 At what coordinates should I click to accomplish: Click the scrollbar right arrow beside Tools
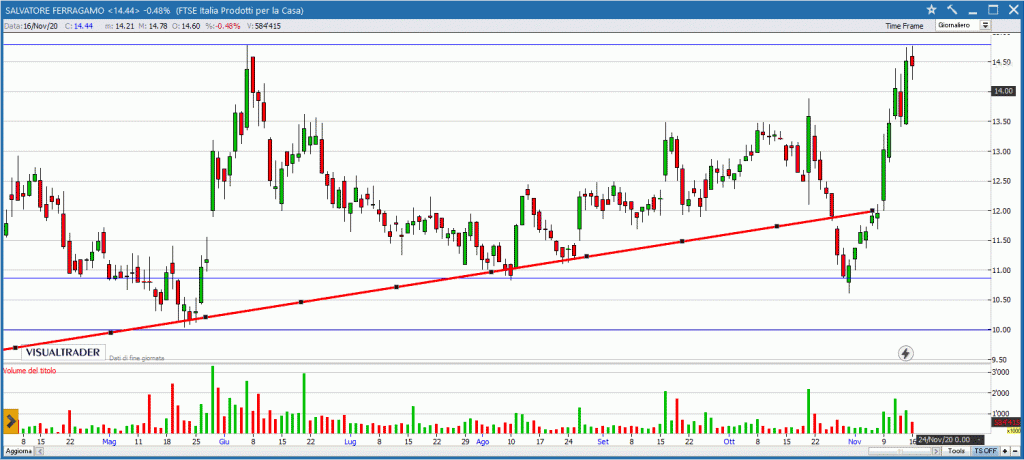[936, 451]
